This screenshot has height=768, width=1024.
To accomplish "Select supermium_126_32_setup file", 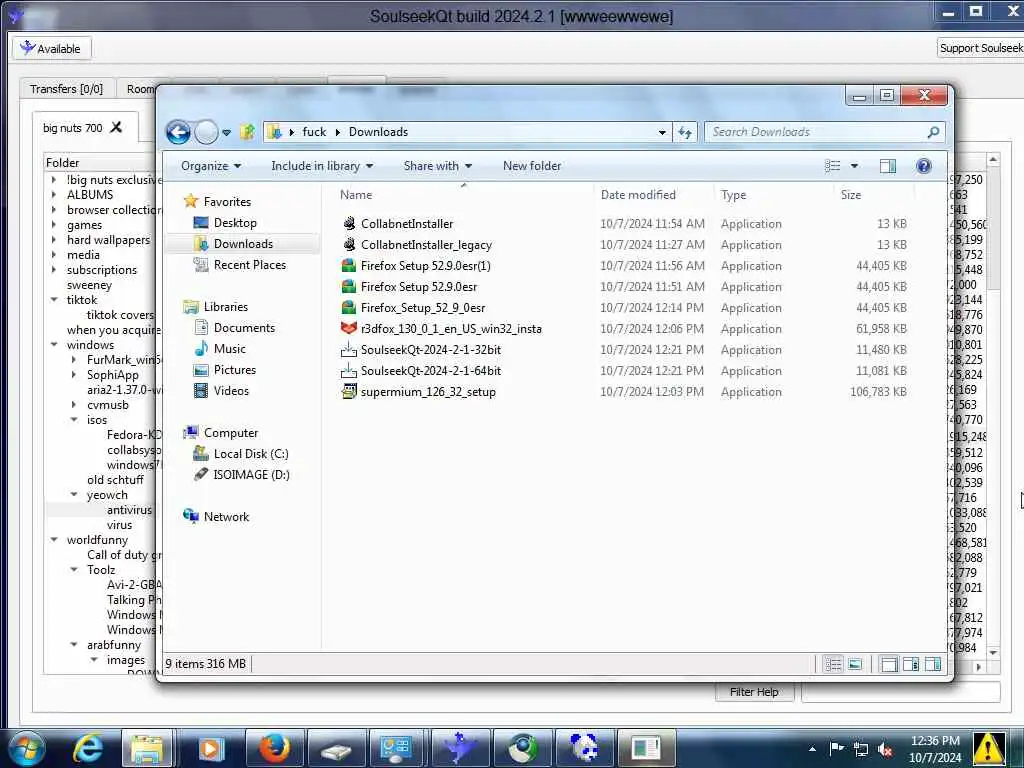I will [x=428, y=392].
